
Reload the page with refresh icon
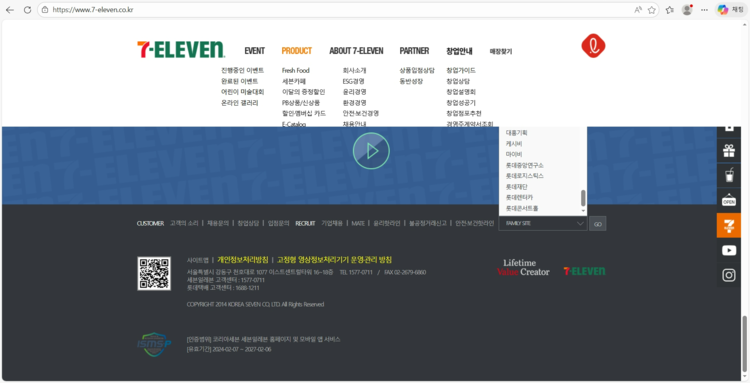[x=27, y=10]
